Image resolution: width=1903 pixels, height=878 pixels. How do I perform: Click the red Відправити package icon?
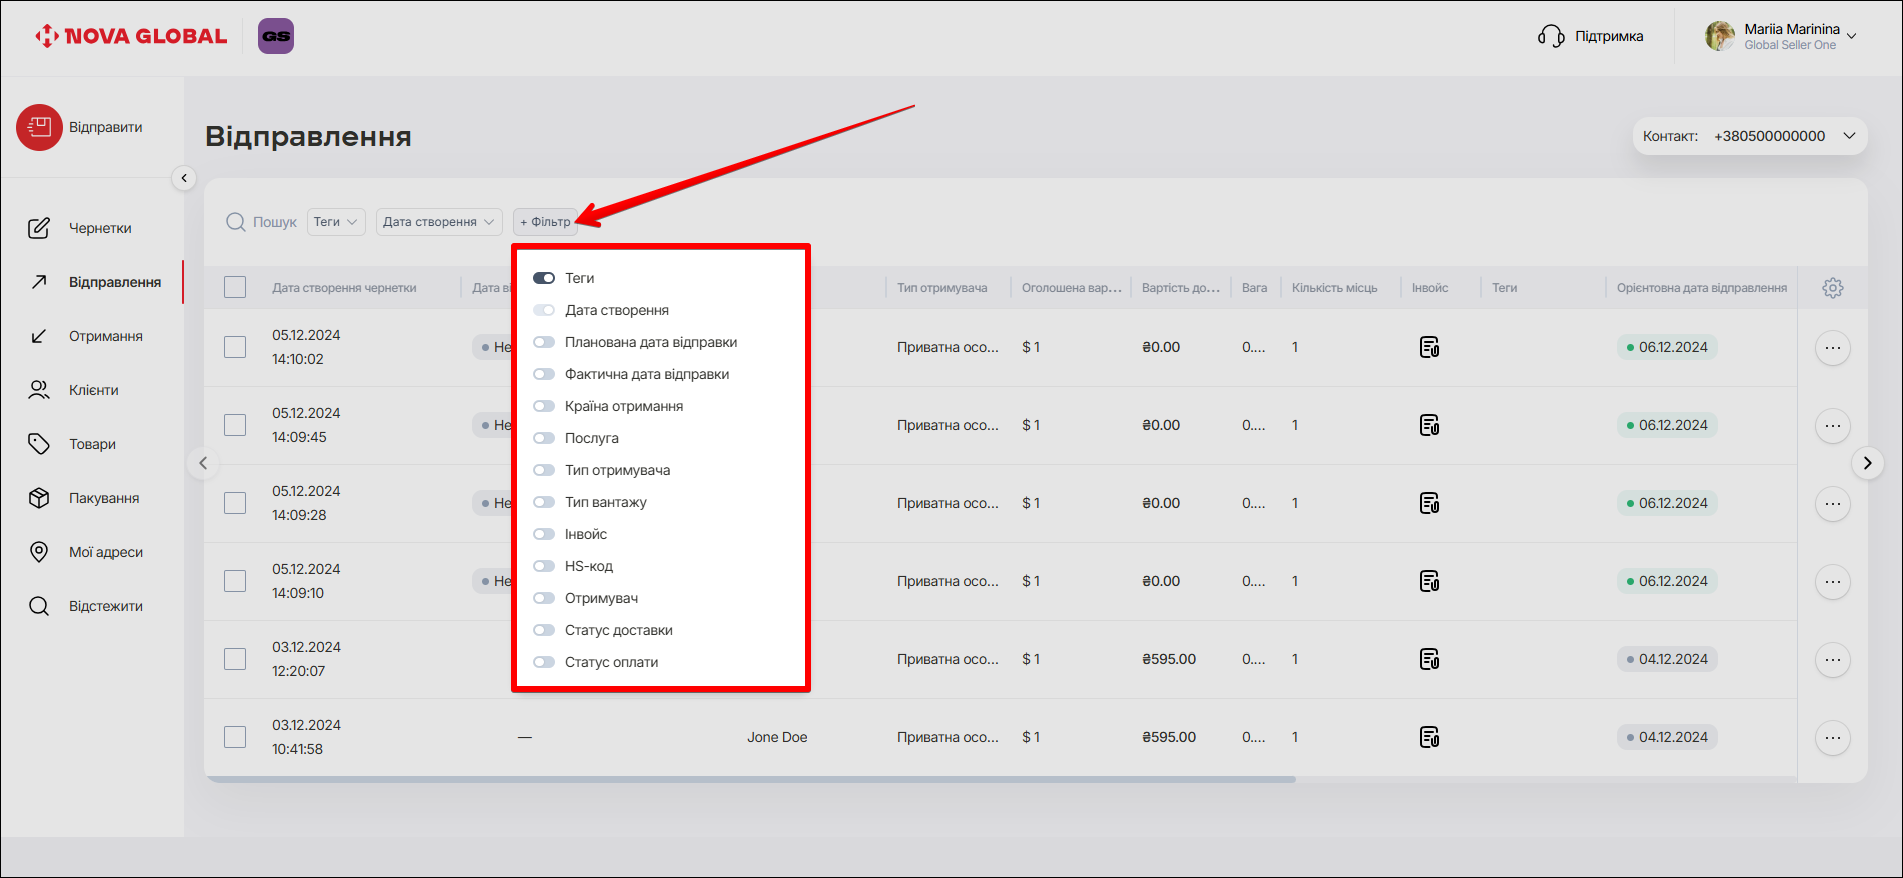pyautogui.click(x=39, y=128)
